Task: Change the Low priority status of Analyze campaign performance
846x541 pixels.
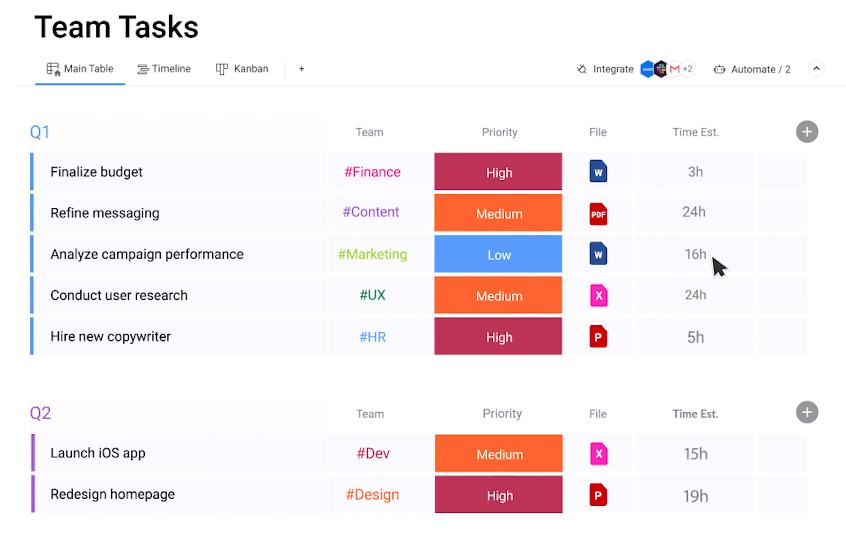Action: tap(498, 254)
